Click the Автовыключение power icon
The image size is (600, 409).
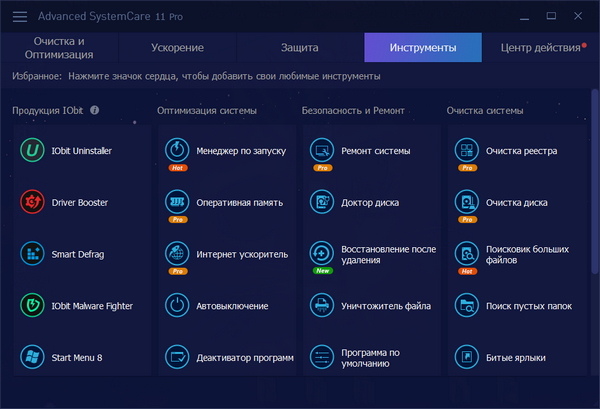(x=177, y=305)
